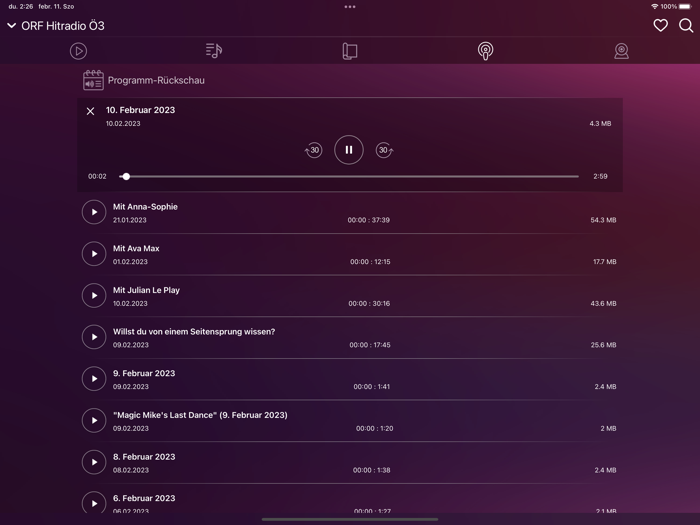Tap the Wi-Fi icon in status bar
The height and width of the screenshot is (525, 700).
(654, 6)
